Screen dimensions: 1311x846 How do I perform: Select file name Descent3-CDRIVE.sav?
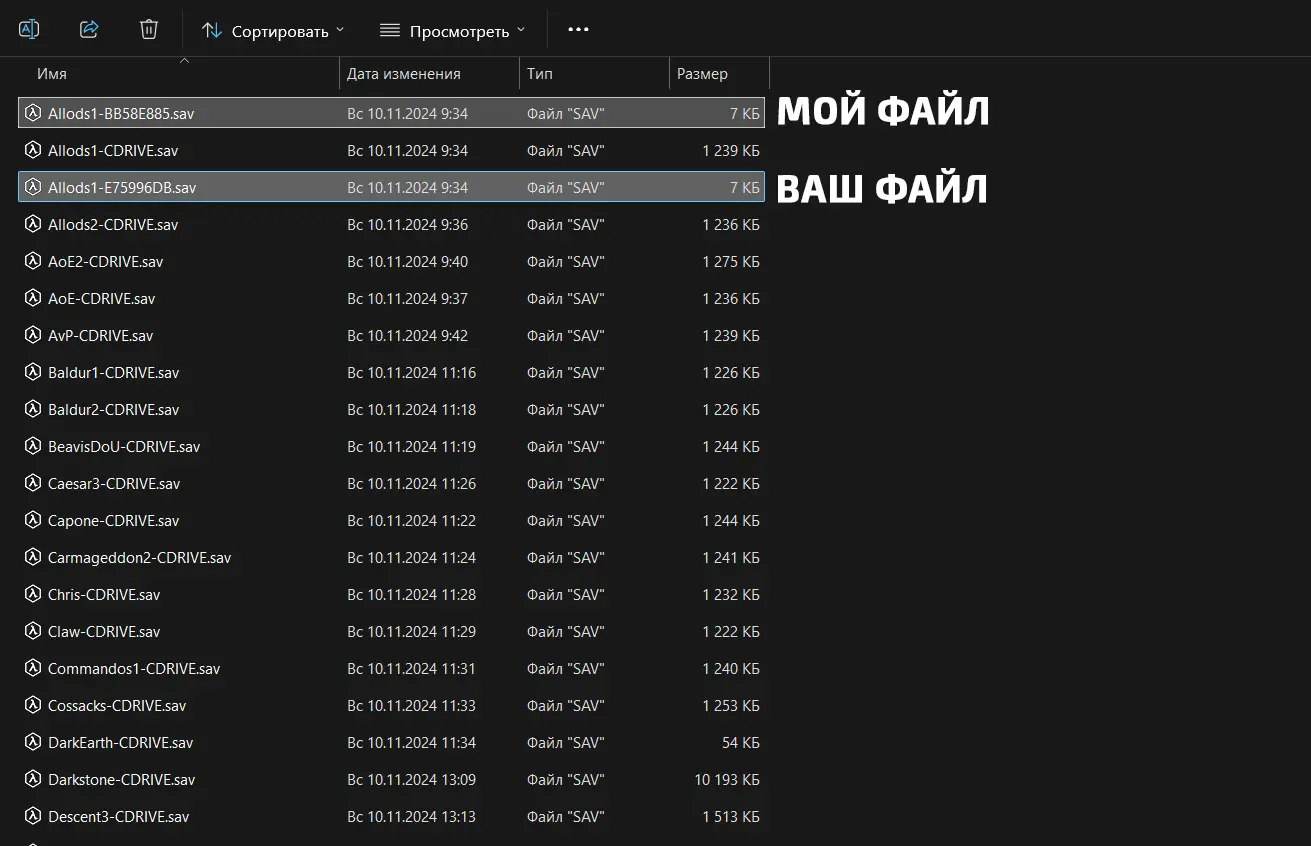(119, 817)
